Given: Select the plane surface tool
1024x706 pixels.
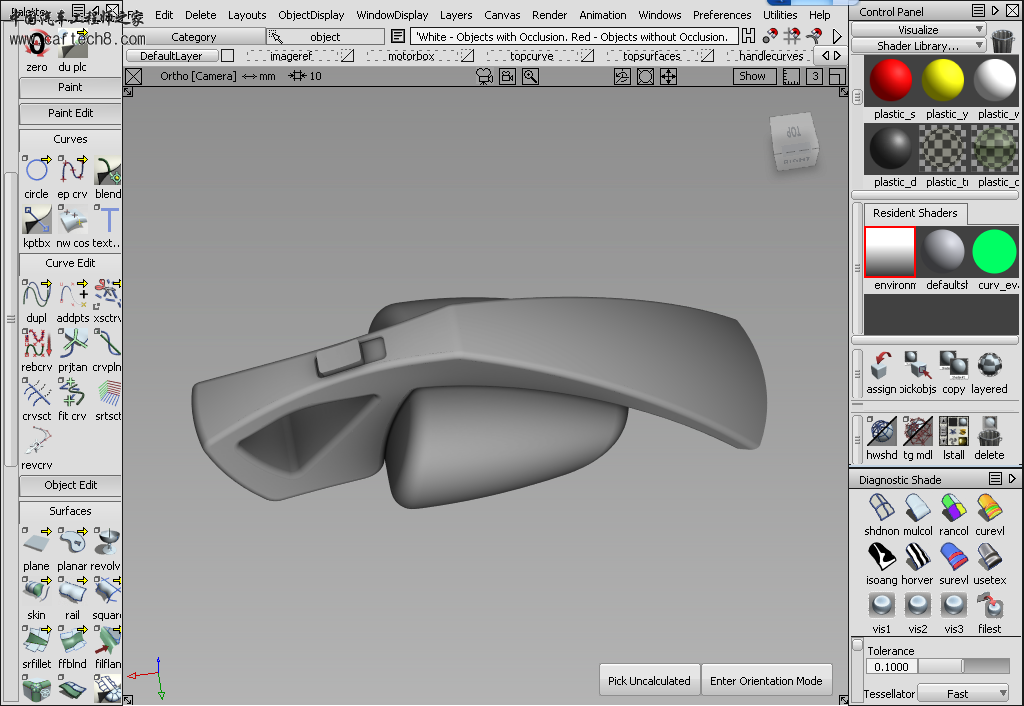Looking at the screenshot, I should [37, 542].
